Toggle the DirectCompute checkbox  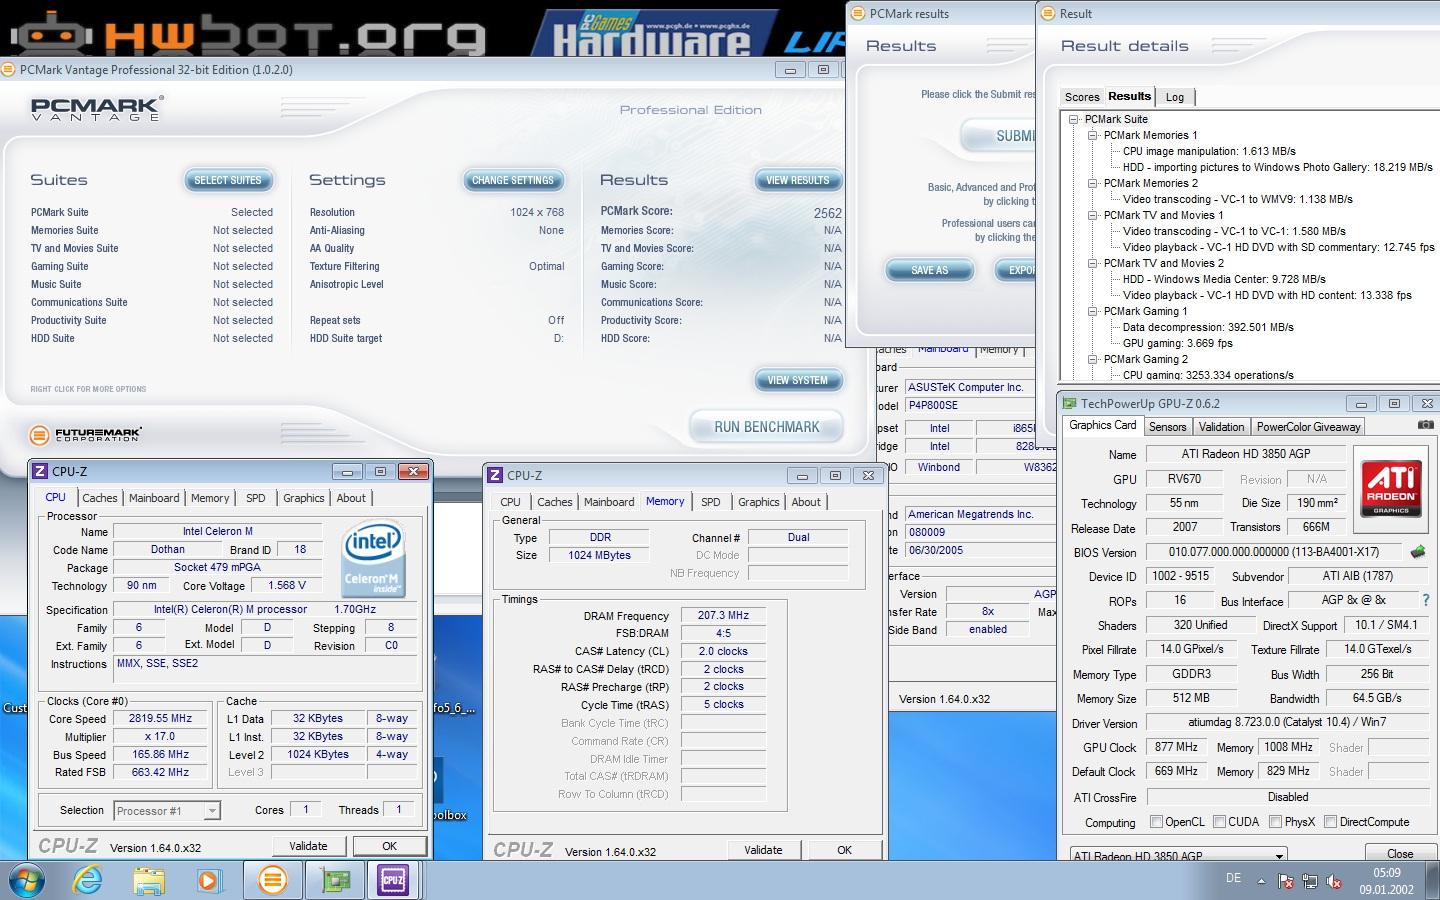(1330, 822)
